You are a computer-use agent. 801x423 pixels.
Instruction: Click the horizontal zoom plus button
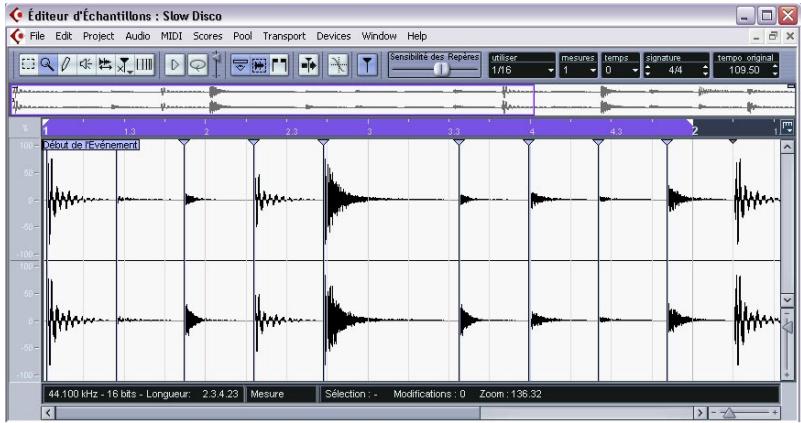point(775,412)
